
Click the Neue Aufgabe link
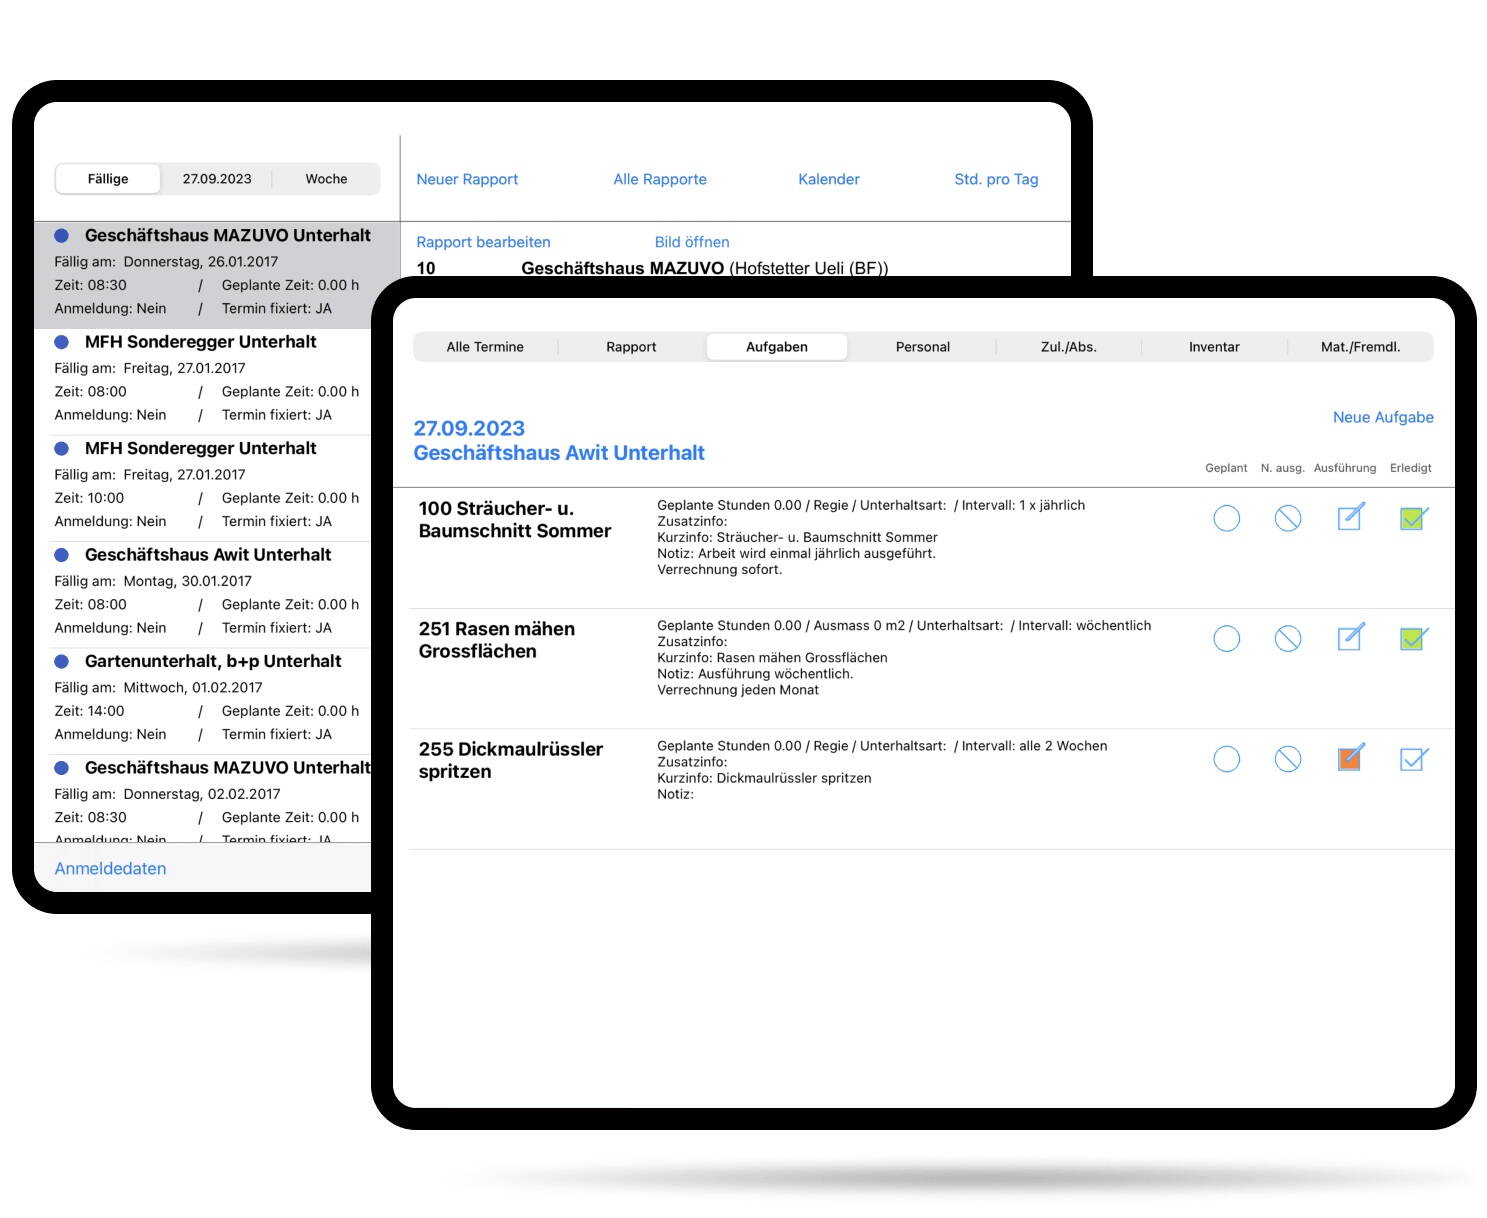tap(1382, 417)
